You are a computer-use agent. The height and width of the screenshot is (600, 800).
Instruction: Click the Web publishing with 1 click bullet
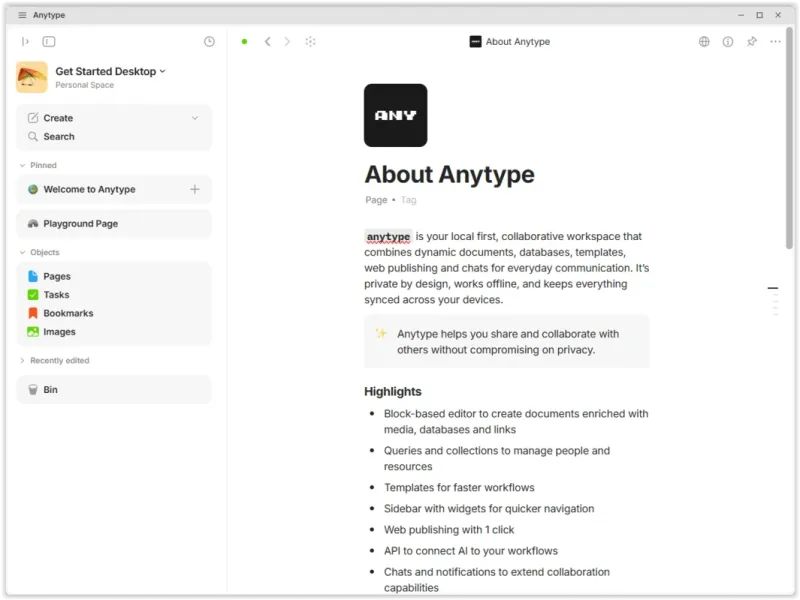coord(449,530)
